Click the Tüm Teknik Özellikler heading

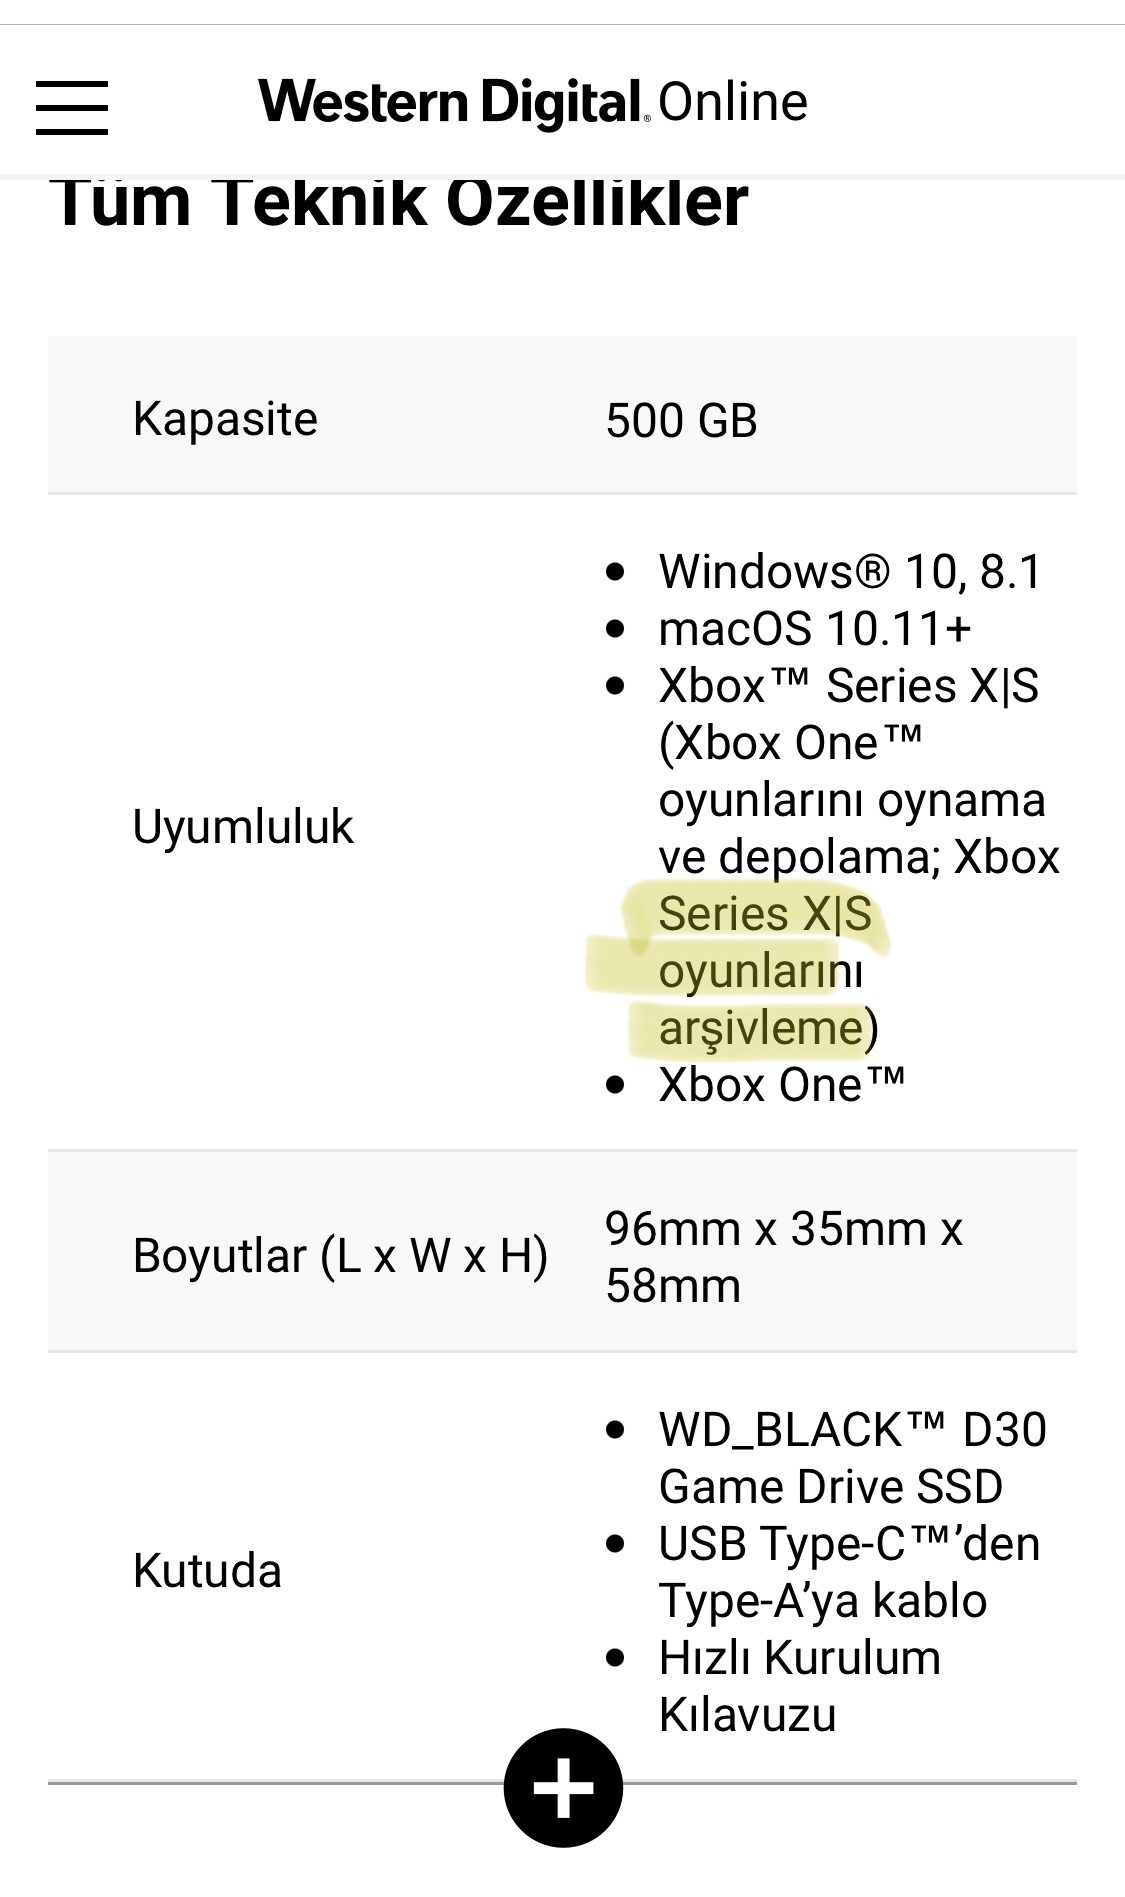pos(399,204)
